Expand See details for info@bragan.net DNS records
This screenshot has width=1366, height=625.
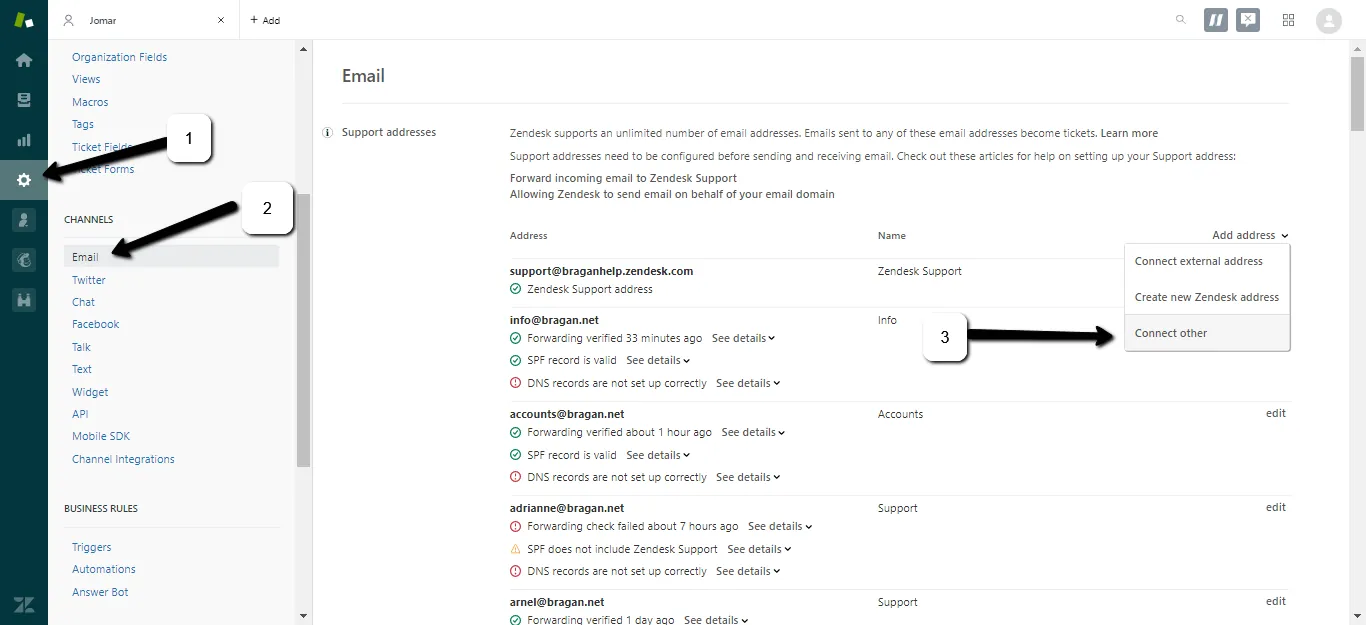[748, 384]
